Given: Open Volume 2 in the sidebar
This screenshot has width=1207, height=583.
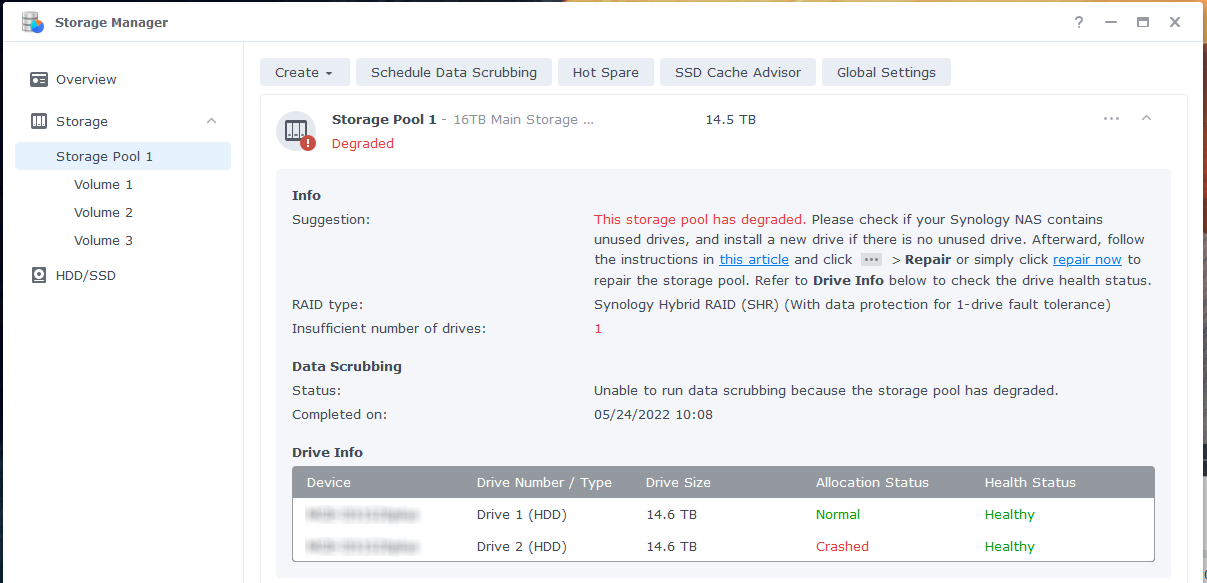Looking at the screenshot, I should click(103, 212).
